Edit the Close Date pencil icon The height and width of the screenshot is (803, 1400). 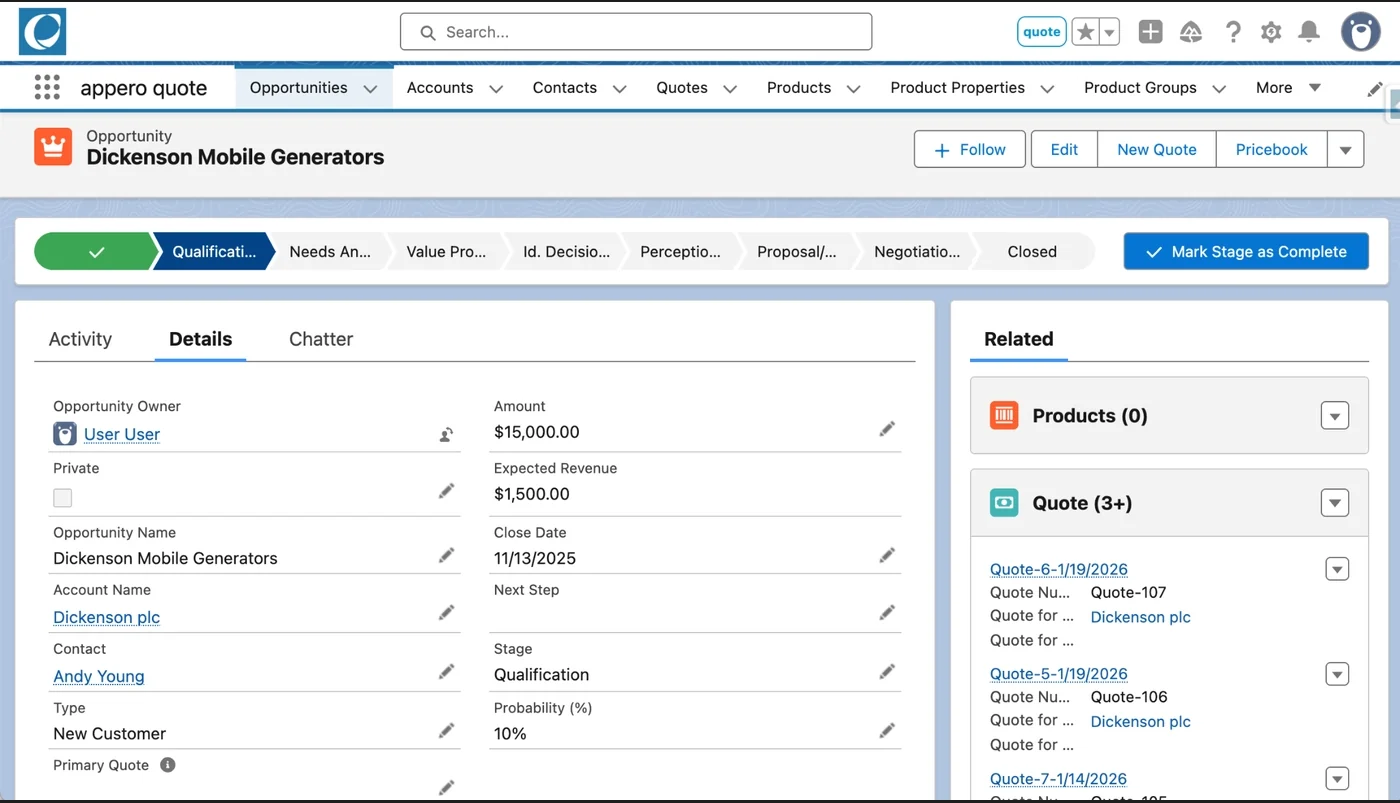[x=887, y=555]
